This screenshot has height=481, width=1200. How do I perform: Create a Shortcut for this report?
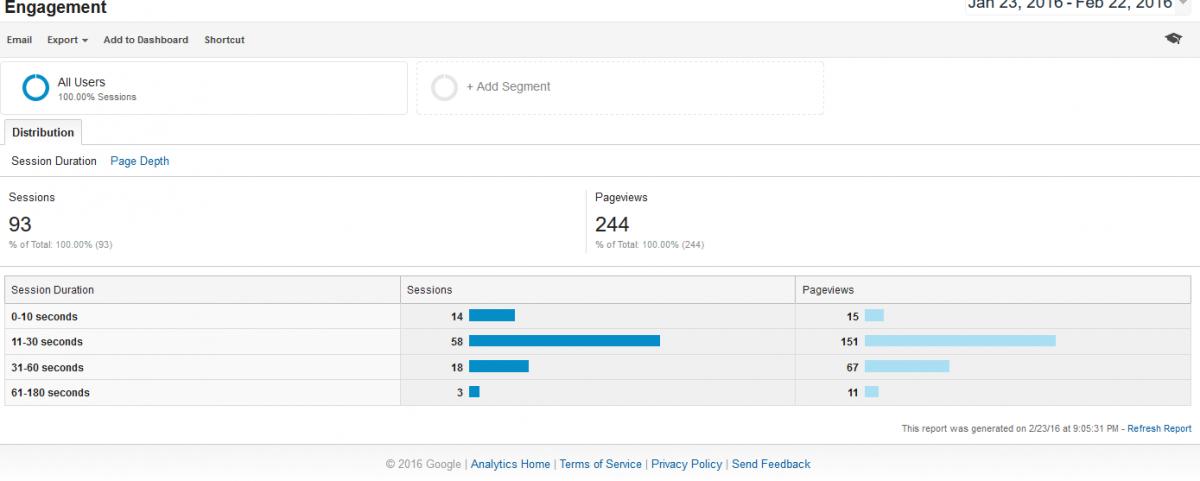(x=224, y=40)
